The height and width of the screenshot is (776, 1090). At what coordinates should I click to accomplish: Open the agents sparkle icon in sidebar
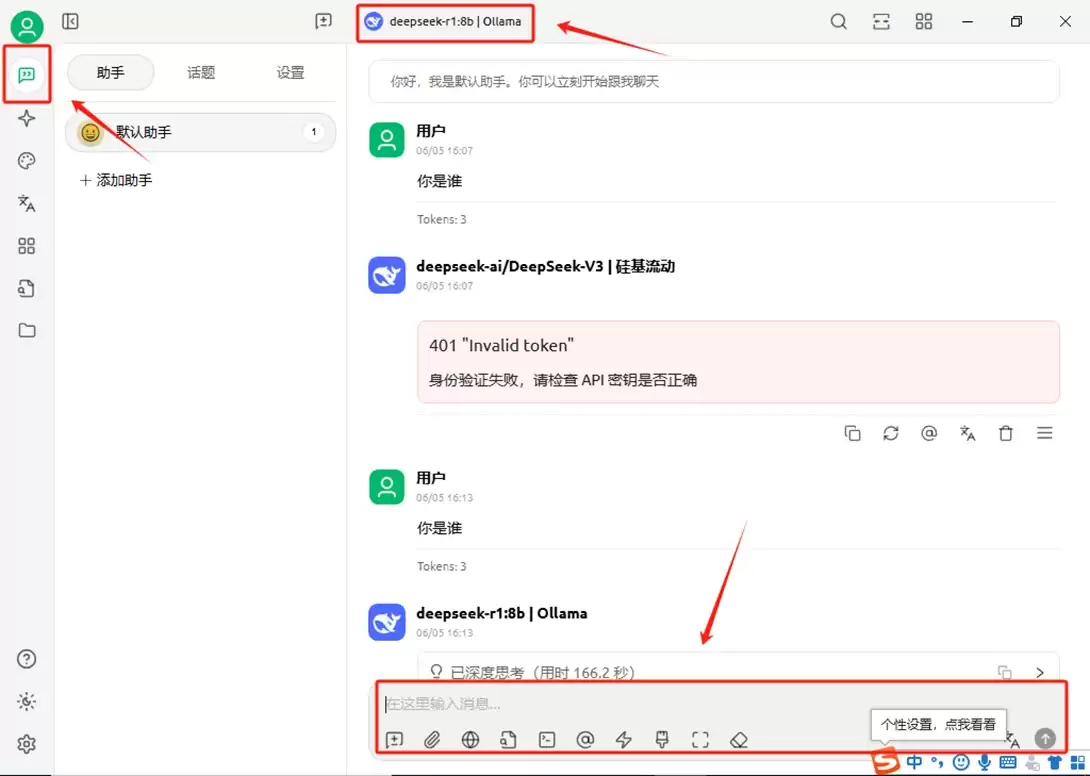(x=26, y=118)
